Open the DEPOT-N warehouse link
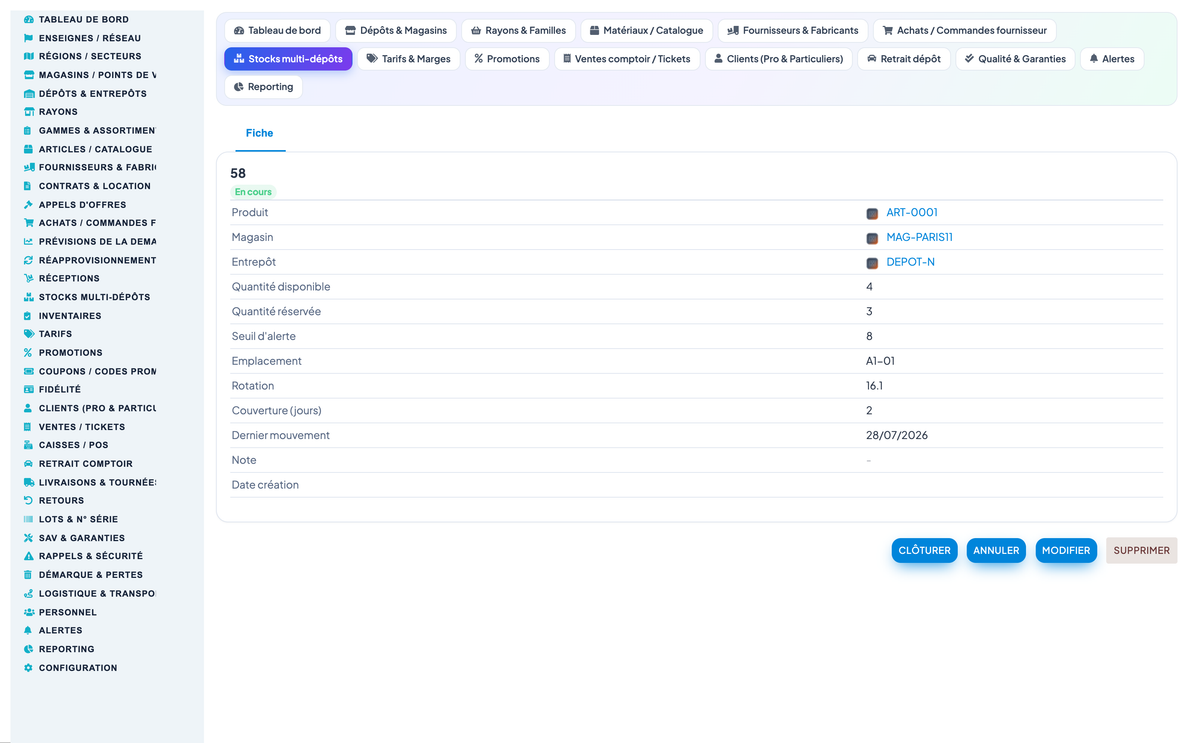This screenshot has width=1200, height=743. pos(911,262)
